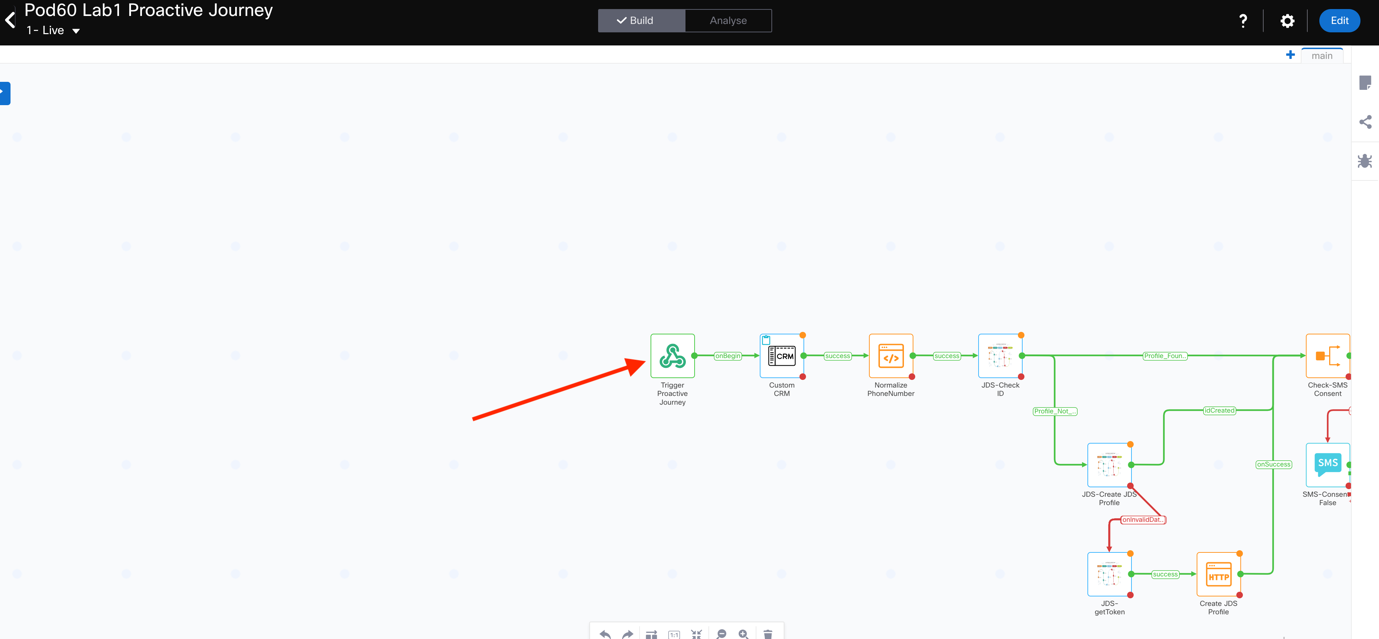Select the Check-SMS Consent branch node
The height and width of the screenshot is (639, 1379).
pyautogui.click(x=1328, y=356)
